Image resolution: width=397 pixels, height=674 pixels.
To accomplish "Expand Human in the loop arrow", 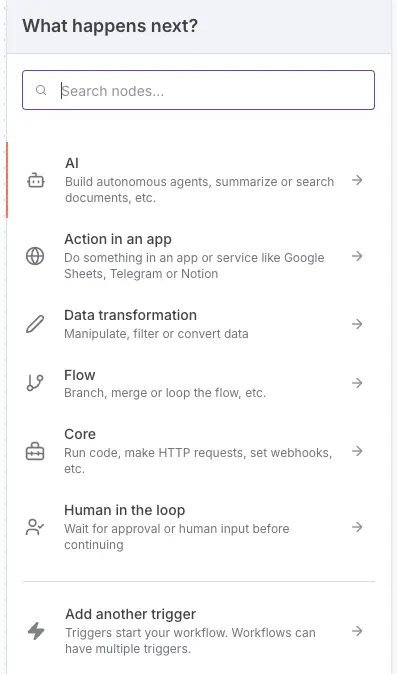I will [357, 527].
